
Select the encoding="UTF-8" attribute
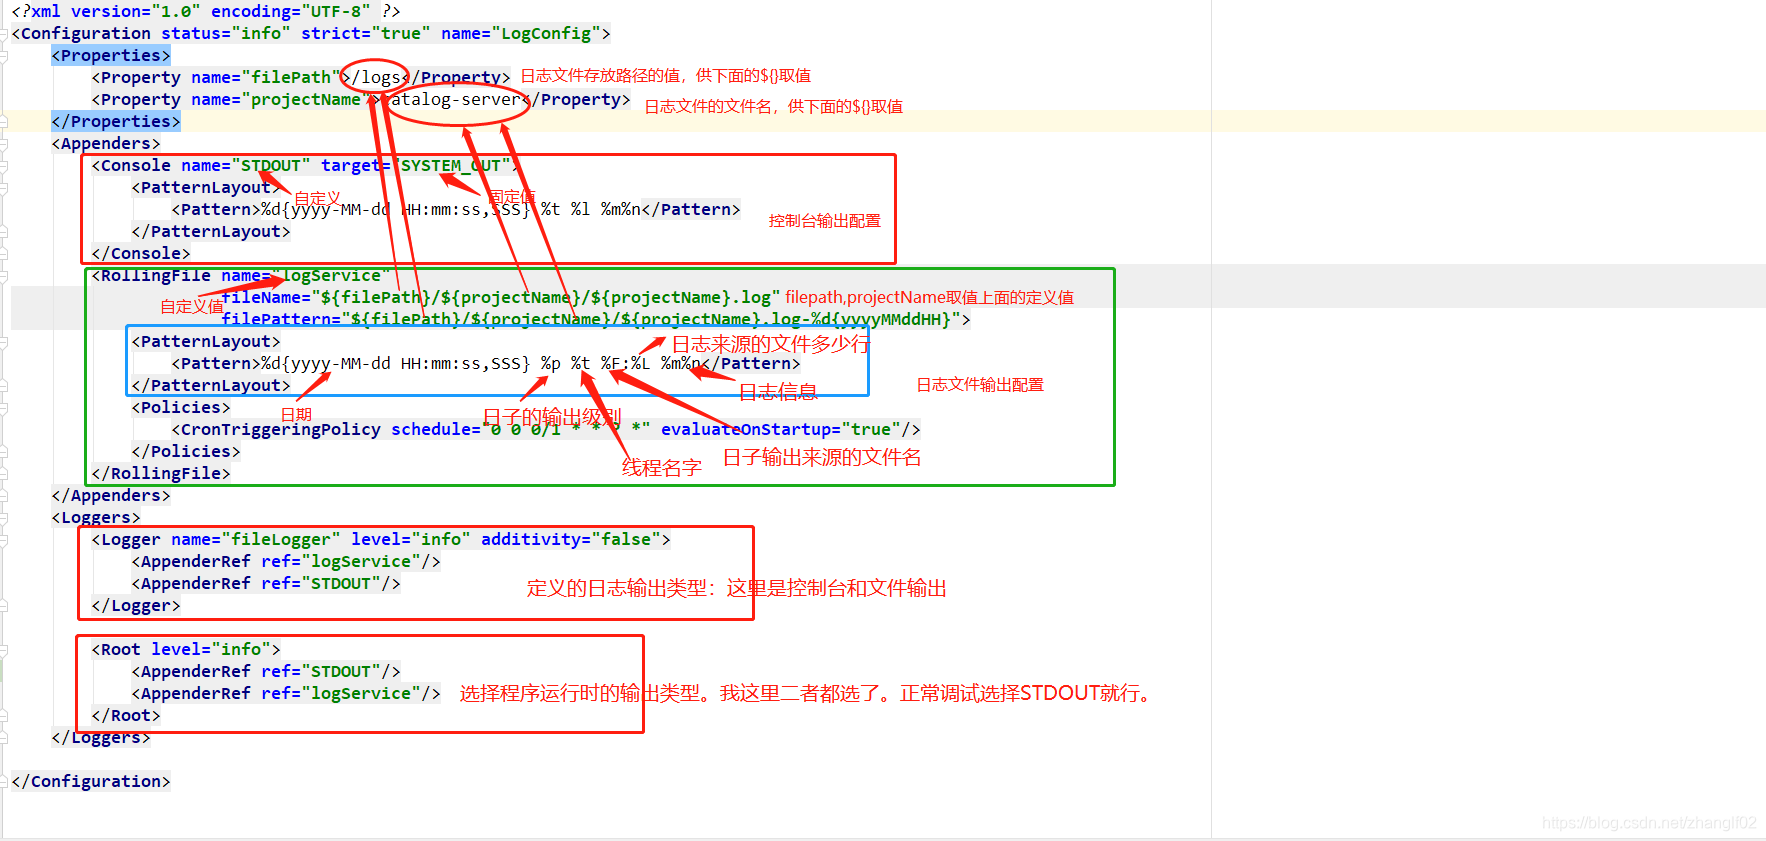(291, 11)
